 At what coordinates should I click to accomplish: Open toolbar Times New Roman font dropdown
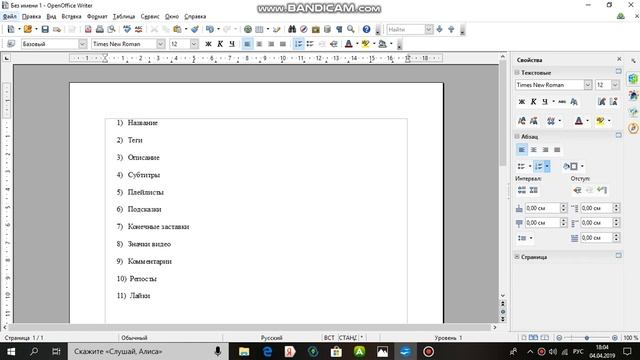160,44
